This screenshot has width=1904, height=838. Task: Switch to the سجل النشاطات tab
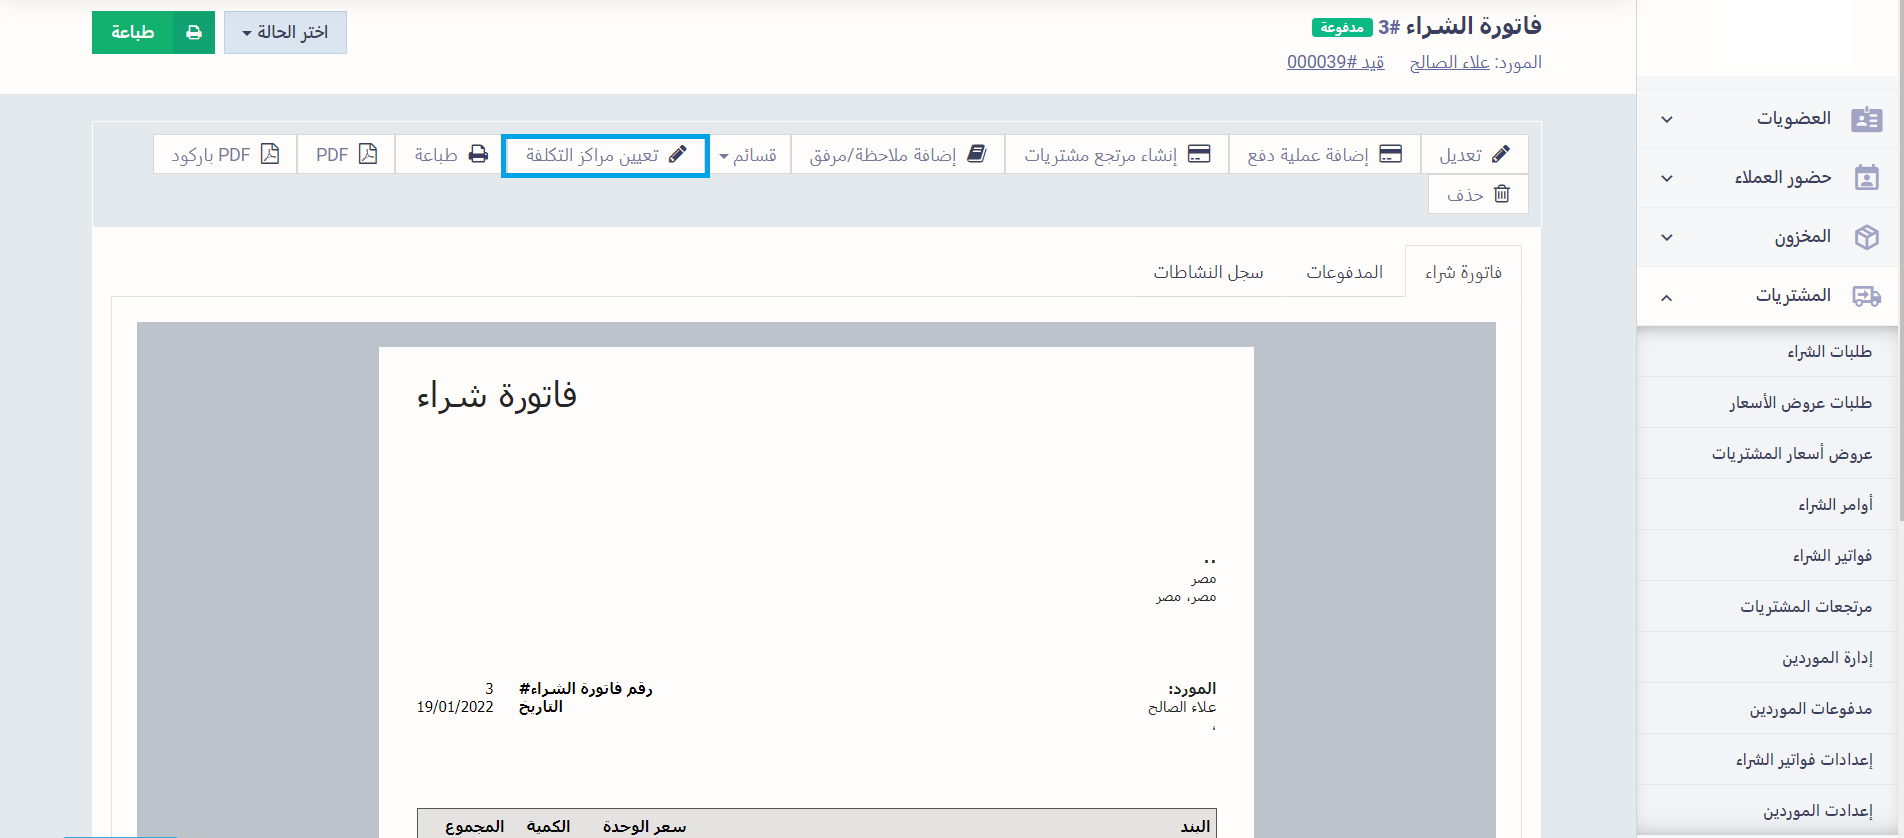pos(1208,272)
